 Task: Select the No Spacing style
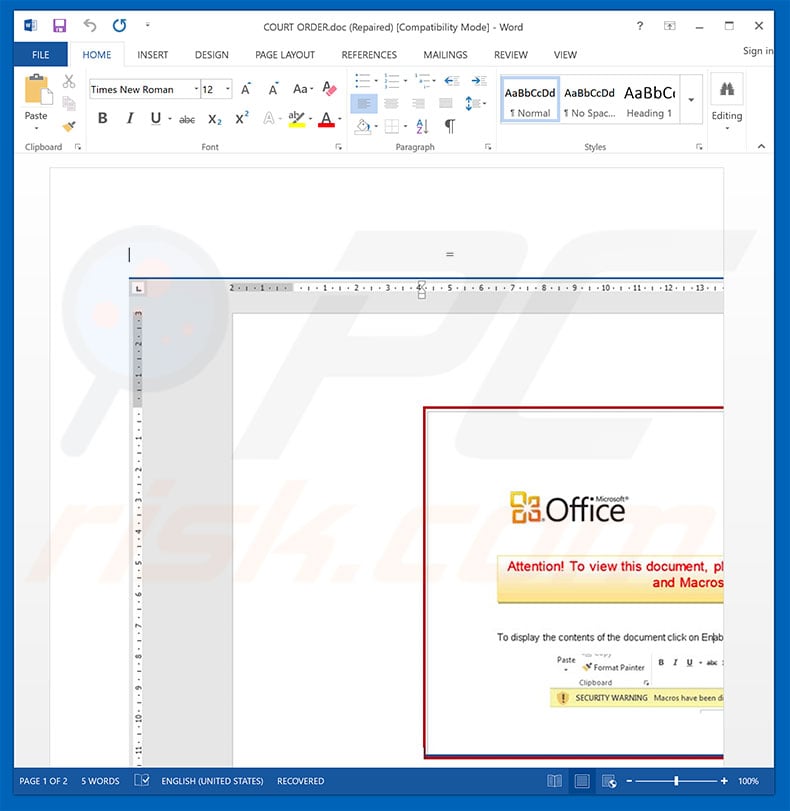[x=589, y=100]
